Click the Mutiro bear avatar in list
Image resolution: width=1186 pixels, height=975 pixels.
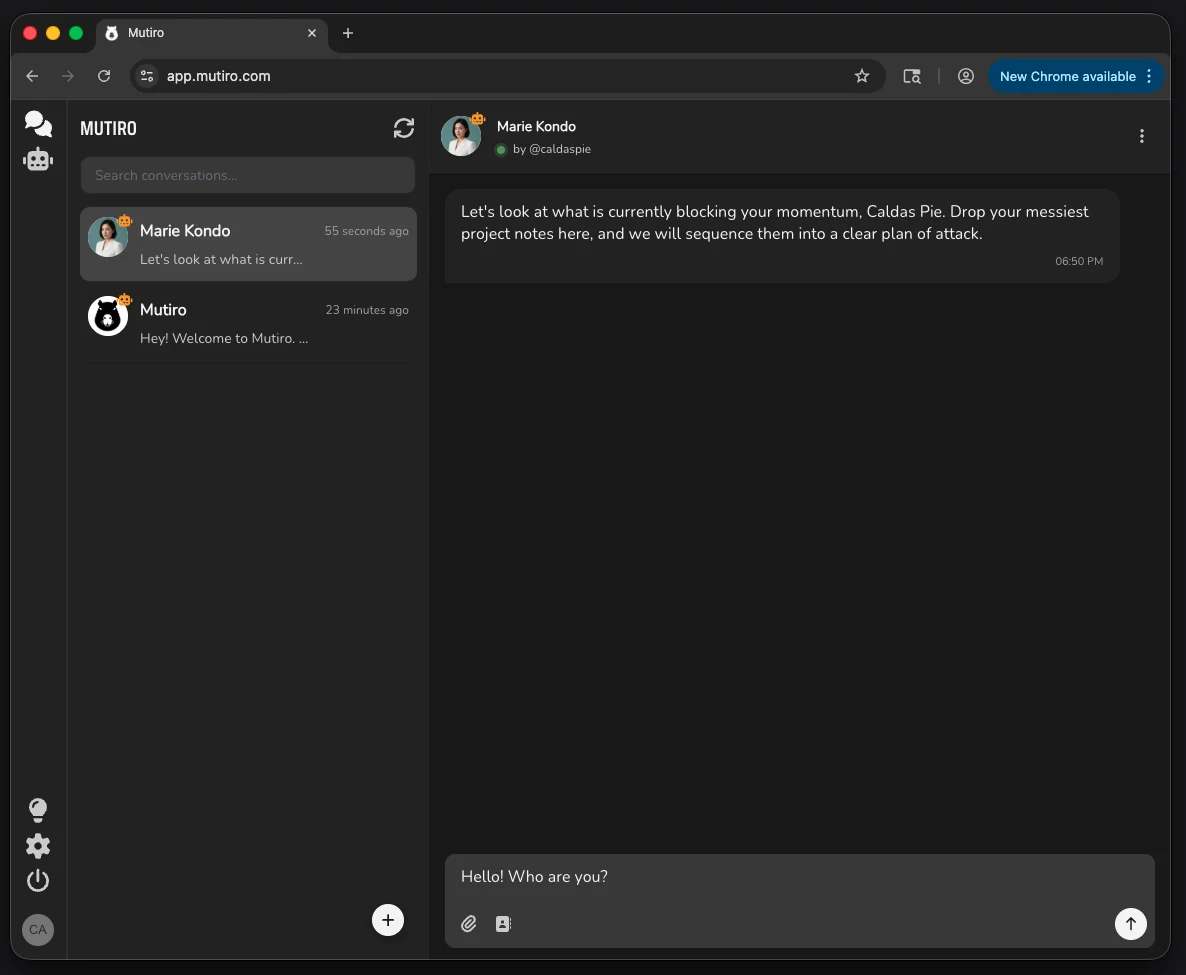pyautogui.click(x=108, y=316)
